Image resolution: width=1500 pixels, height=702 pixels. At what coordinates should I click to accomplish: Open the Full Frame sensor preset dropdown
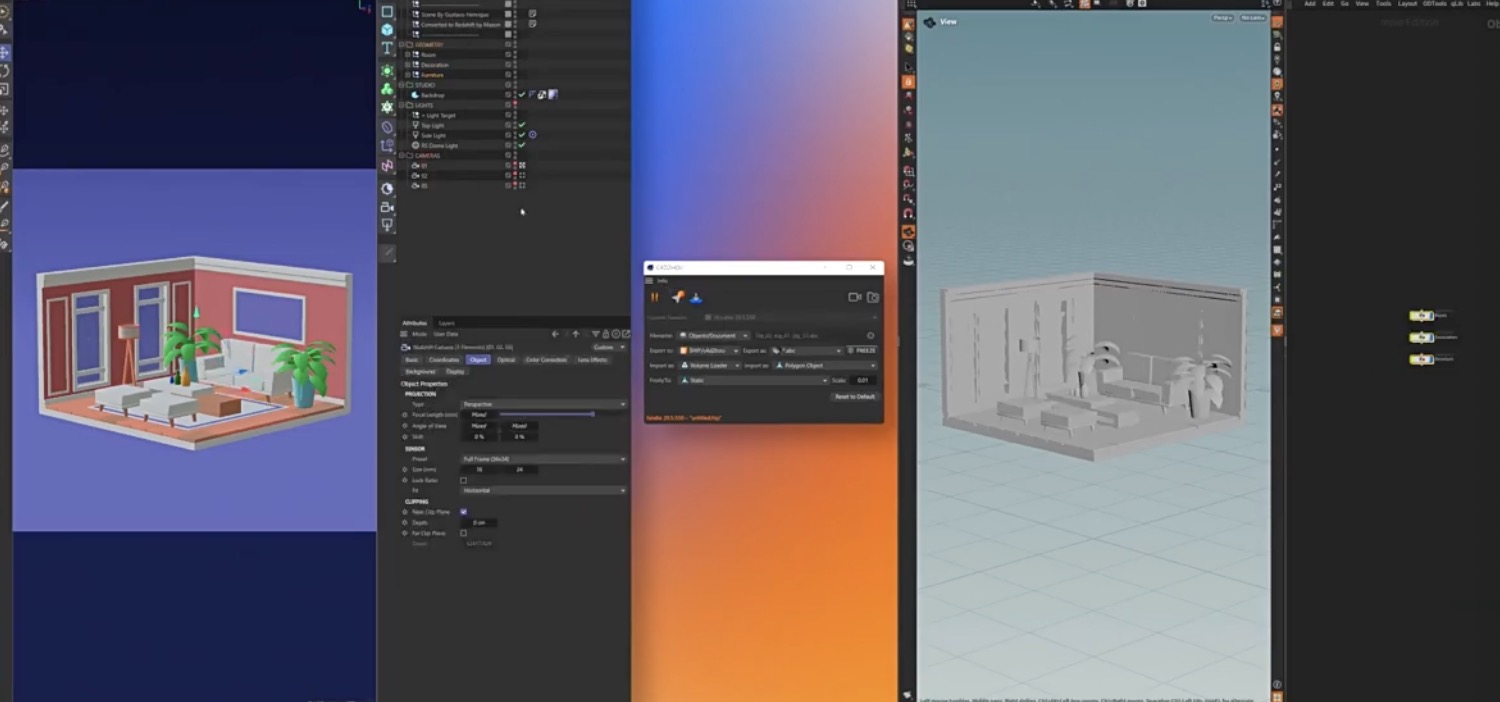click(543, 459)
